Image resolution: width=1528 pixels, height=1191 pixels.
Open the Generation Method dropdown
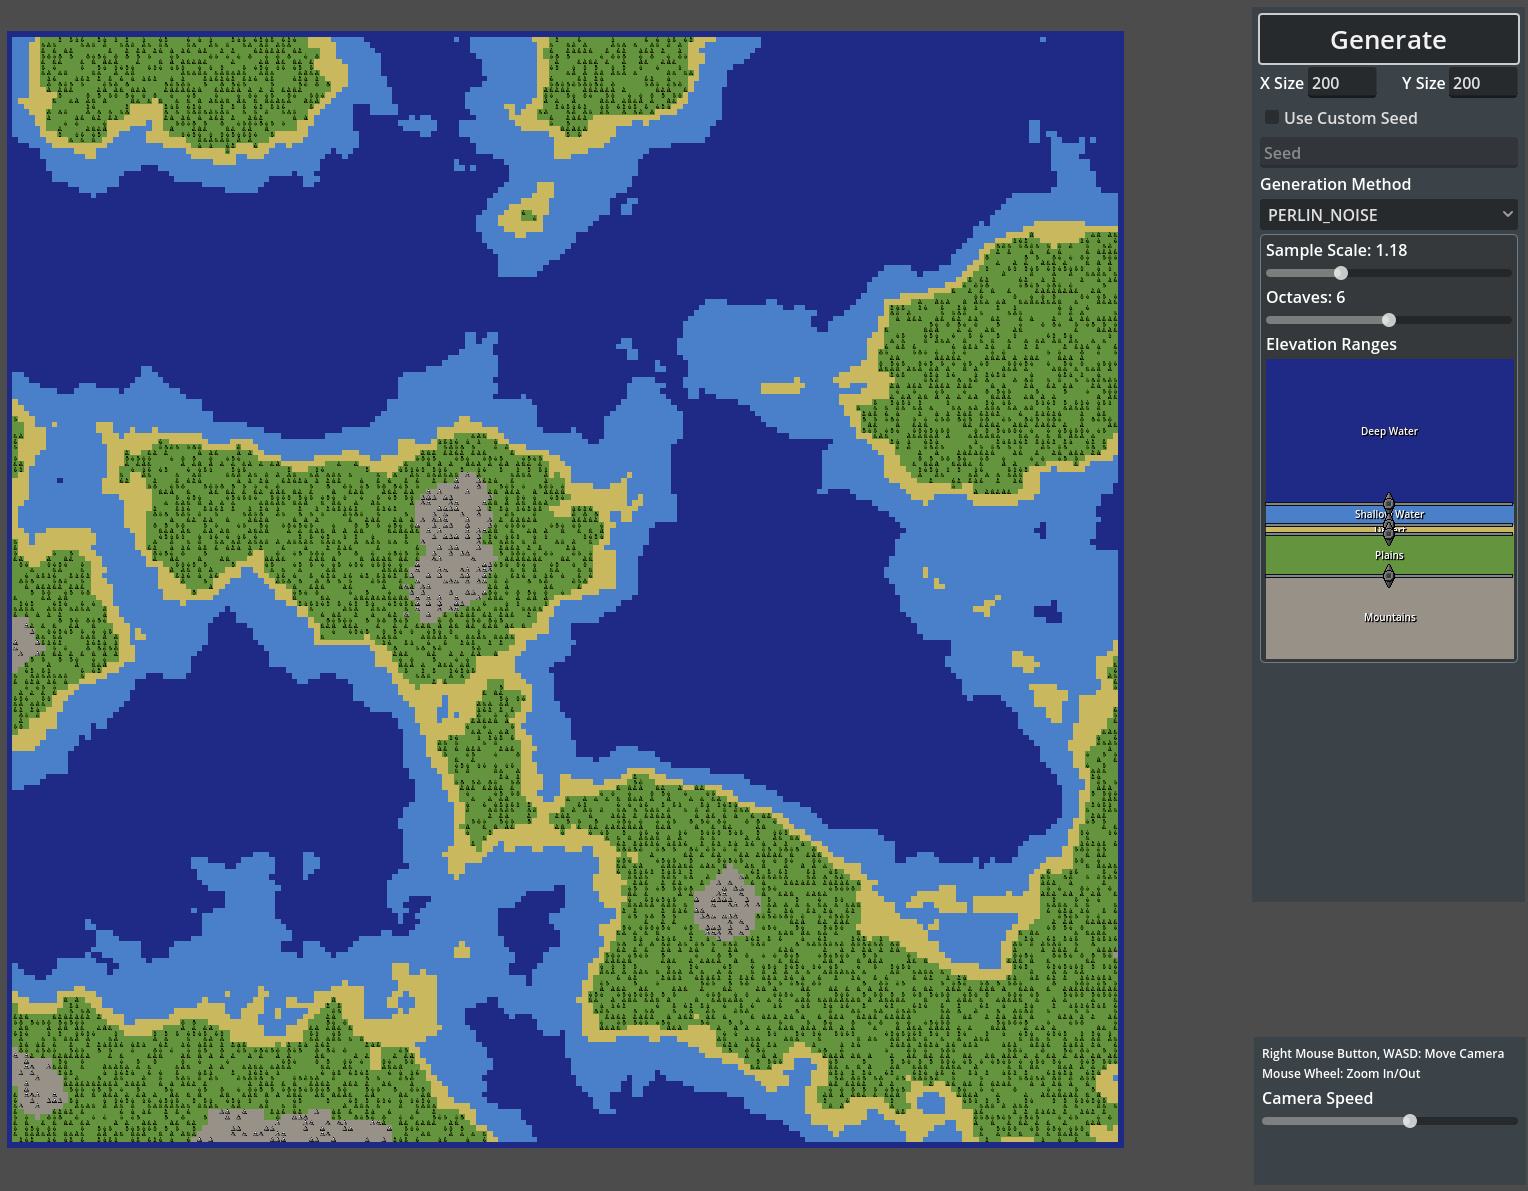pyautogui.click(x=1388, y=215)
